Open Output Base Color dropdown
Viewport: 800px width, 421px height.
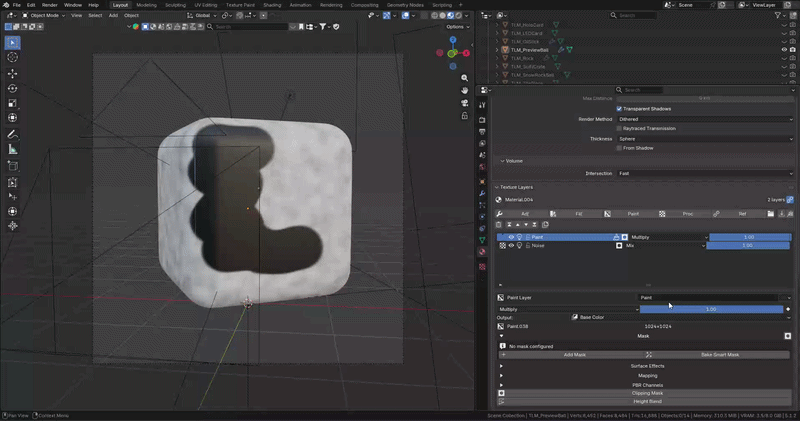tap(681, 317)
